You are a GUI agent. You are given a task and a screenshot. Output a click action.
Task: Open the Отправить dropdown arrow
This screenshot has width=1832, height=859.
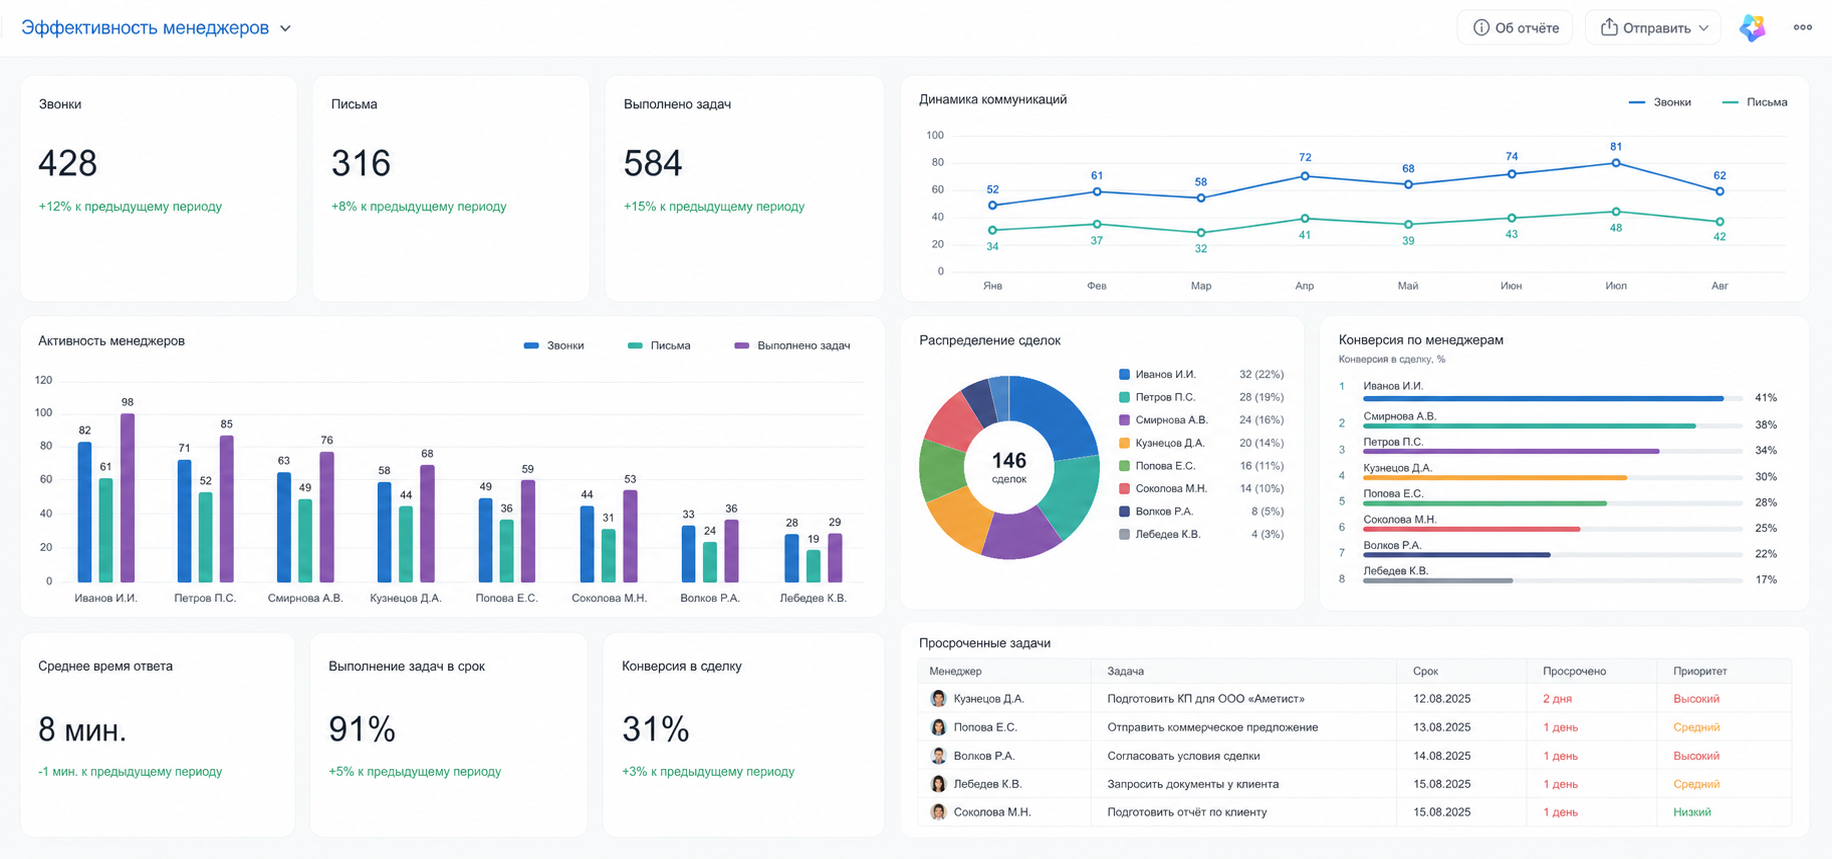(1704, 28)
